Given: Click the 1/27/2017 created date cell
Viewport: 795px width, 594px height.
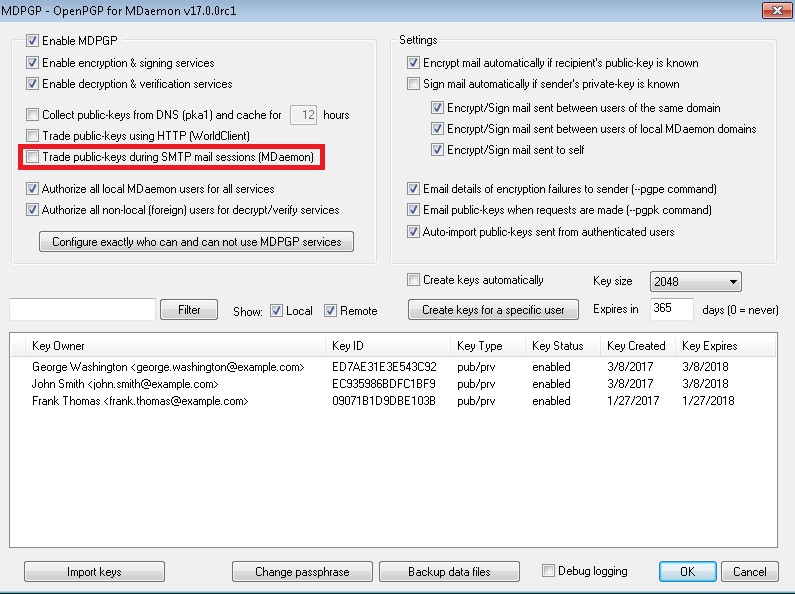Looking at the screenshot, I should (633, 401).
